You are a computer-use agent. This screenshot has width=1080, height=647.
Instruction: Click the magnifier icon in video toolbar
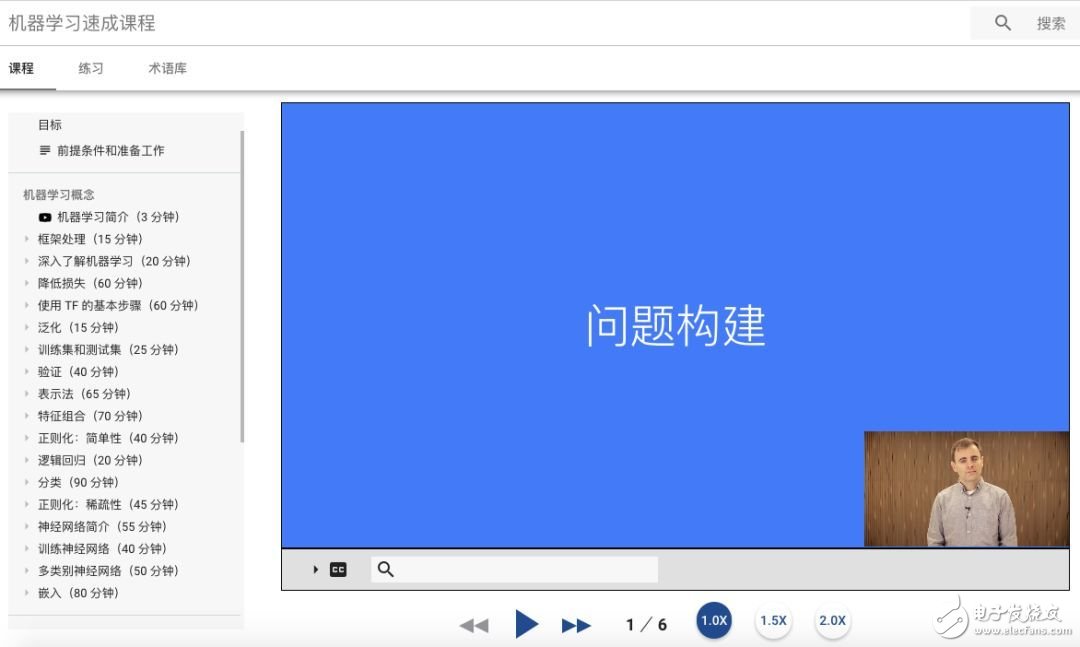386,570
